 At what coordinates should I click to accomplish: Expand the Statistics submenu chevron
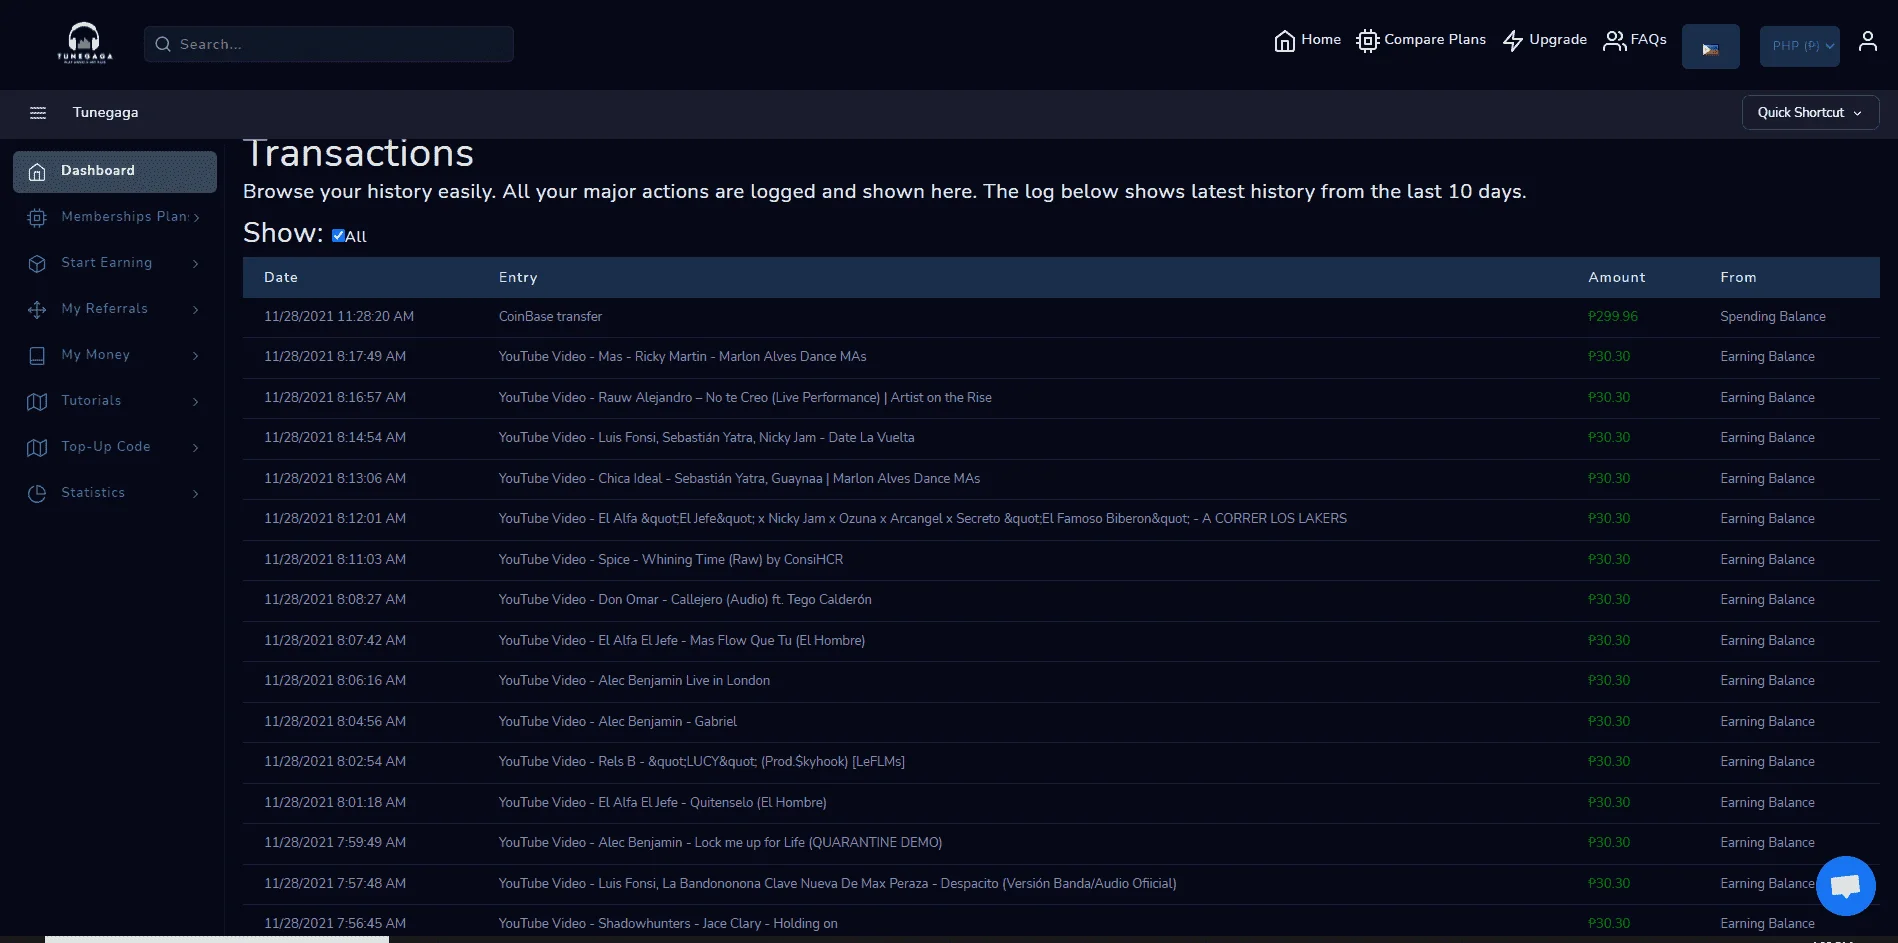[x=196, y=494]
